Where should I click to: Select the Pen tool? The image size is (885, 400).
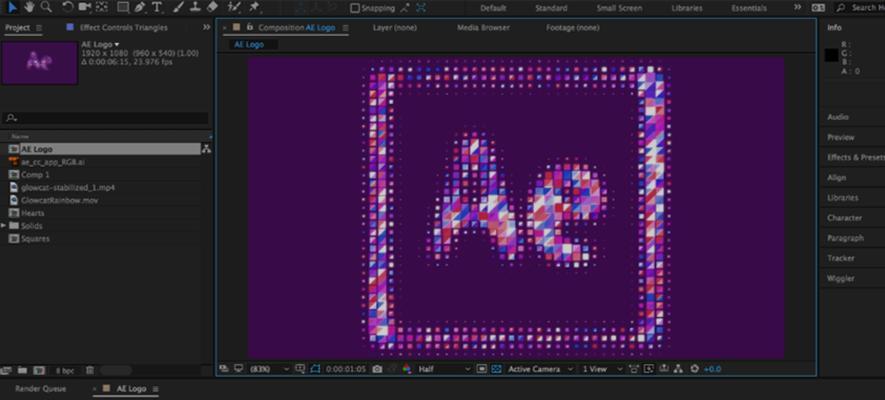coord(140,7)
